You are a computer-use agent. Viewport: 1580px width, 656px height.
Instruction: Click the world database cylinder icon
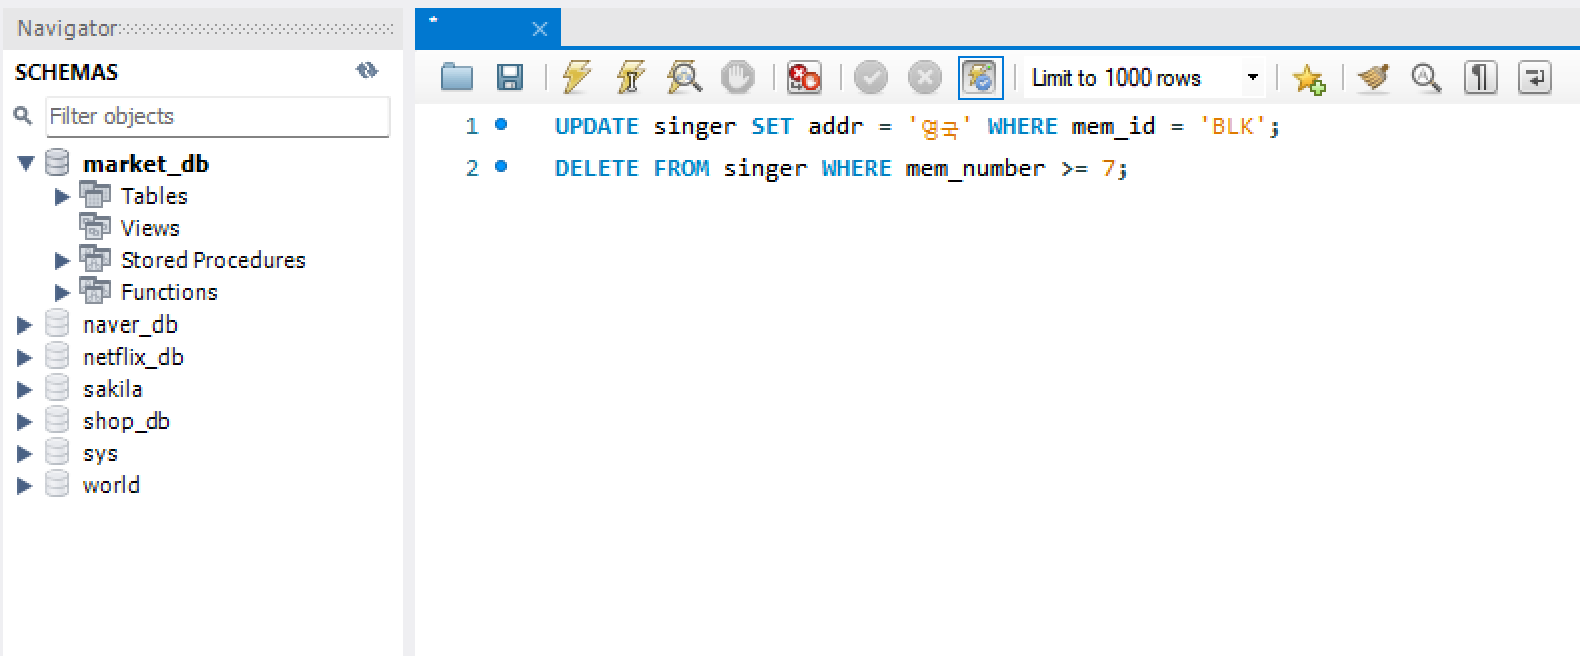58,484
